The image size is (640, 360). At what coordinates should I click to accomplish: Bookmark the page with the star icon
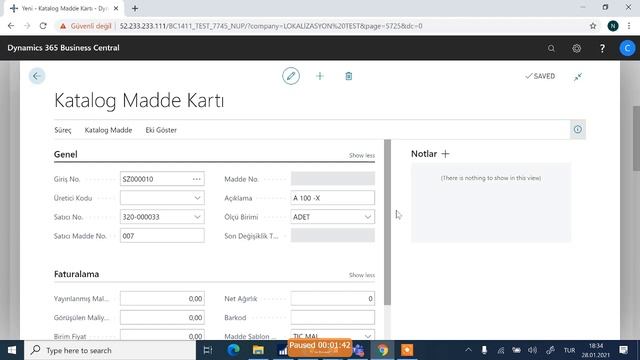click(x=593, y=26)
